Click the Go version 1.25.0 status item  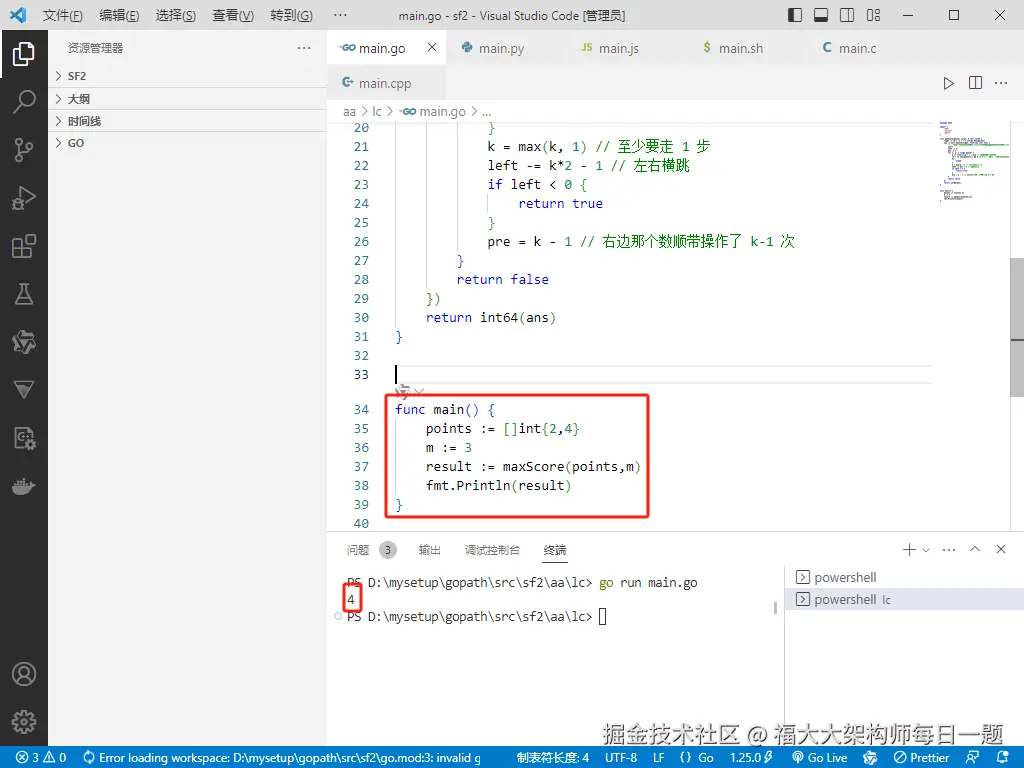pos(752,758)
